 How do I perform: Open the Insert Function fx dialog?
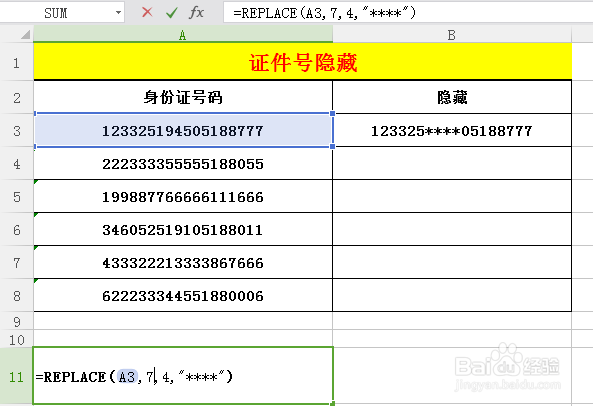pyautogui.click(x=196, y=12)
